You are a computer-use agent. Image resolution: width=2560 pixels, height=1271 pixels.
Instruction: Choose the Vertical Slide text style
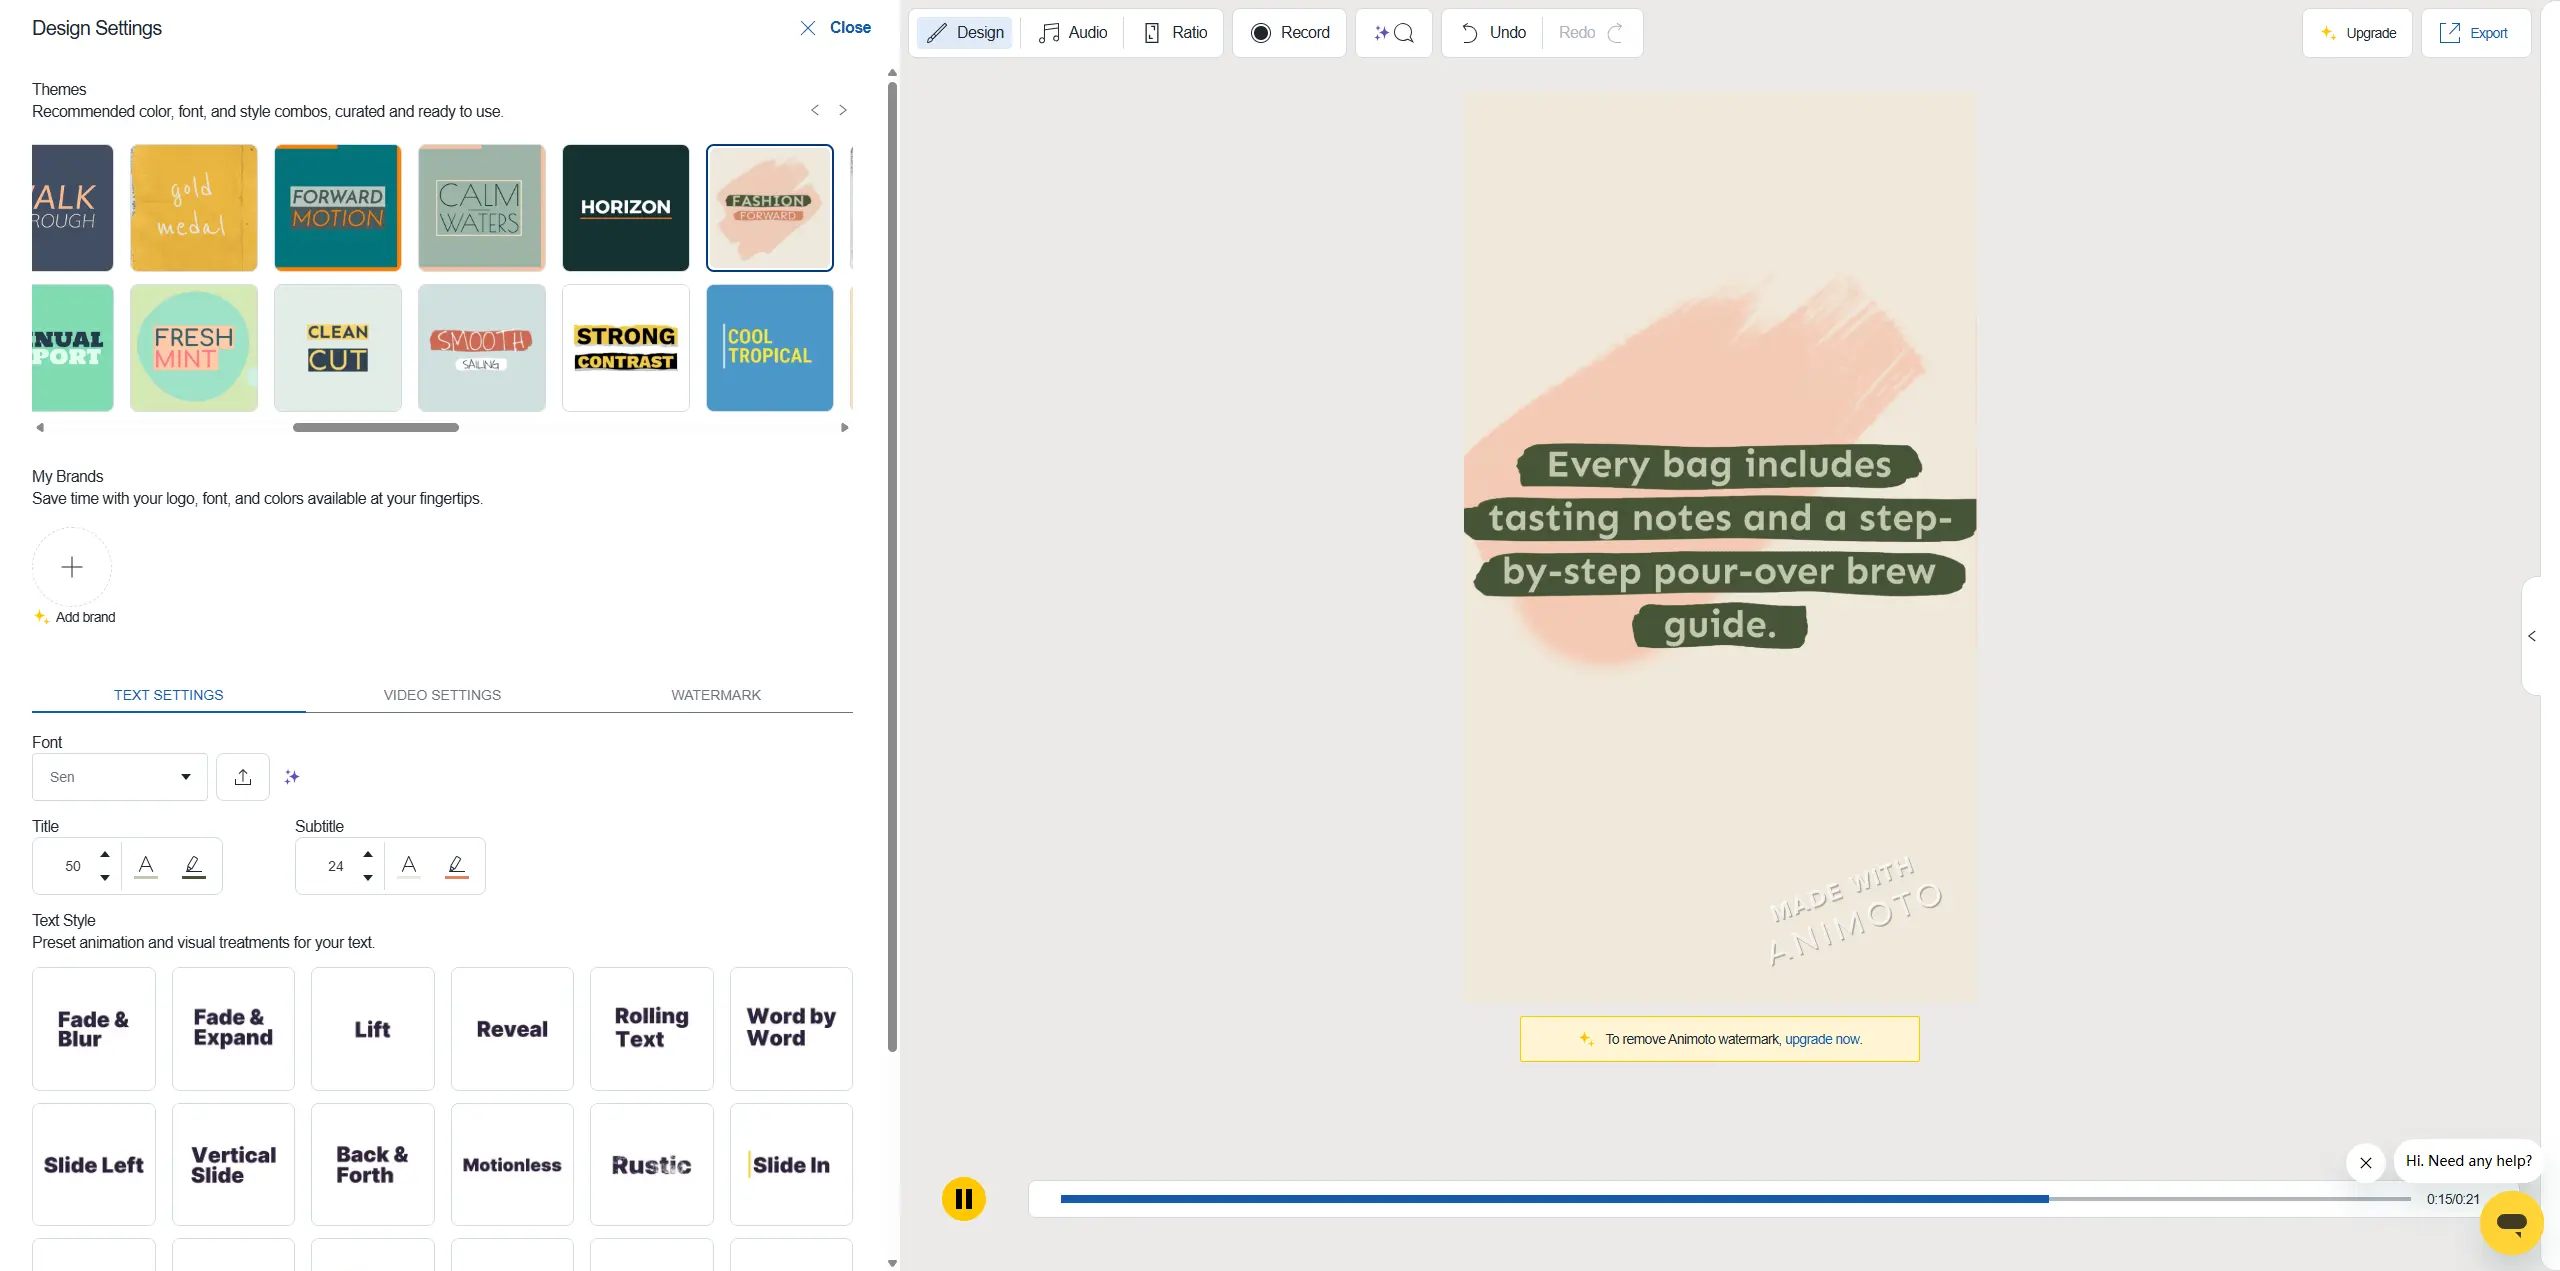tap(233, 1165)
